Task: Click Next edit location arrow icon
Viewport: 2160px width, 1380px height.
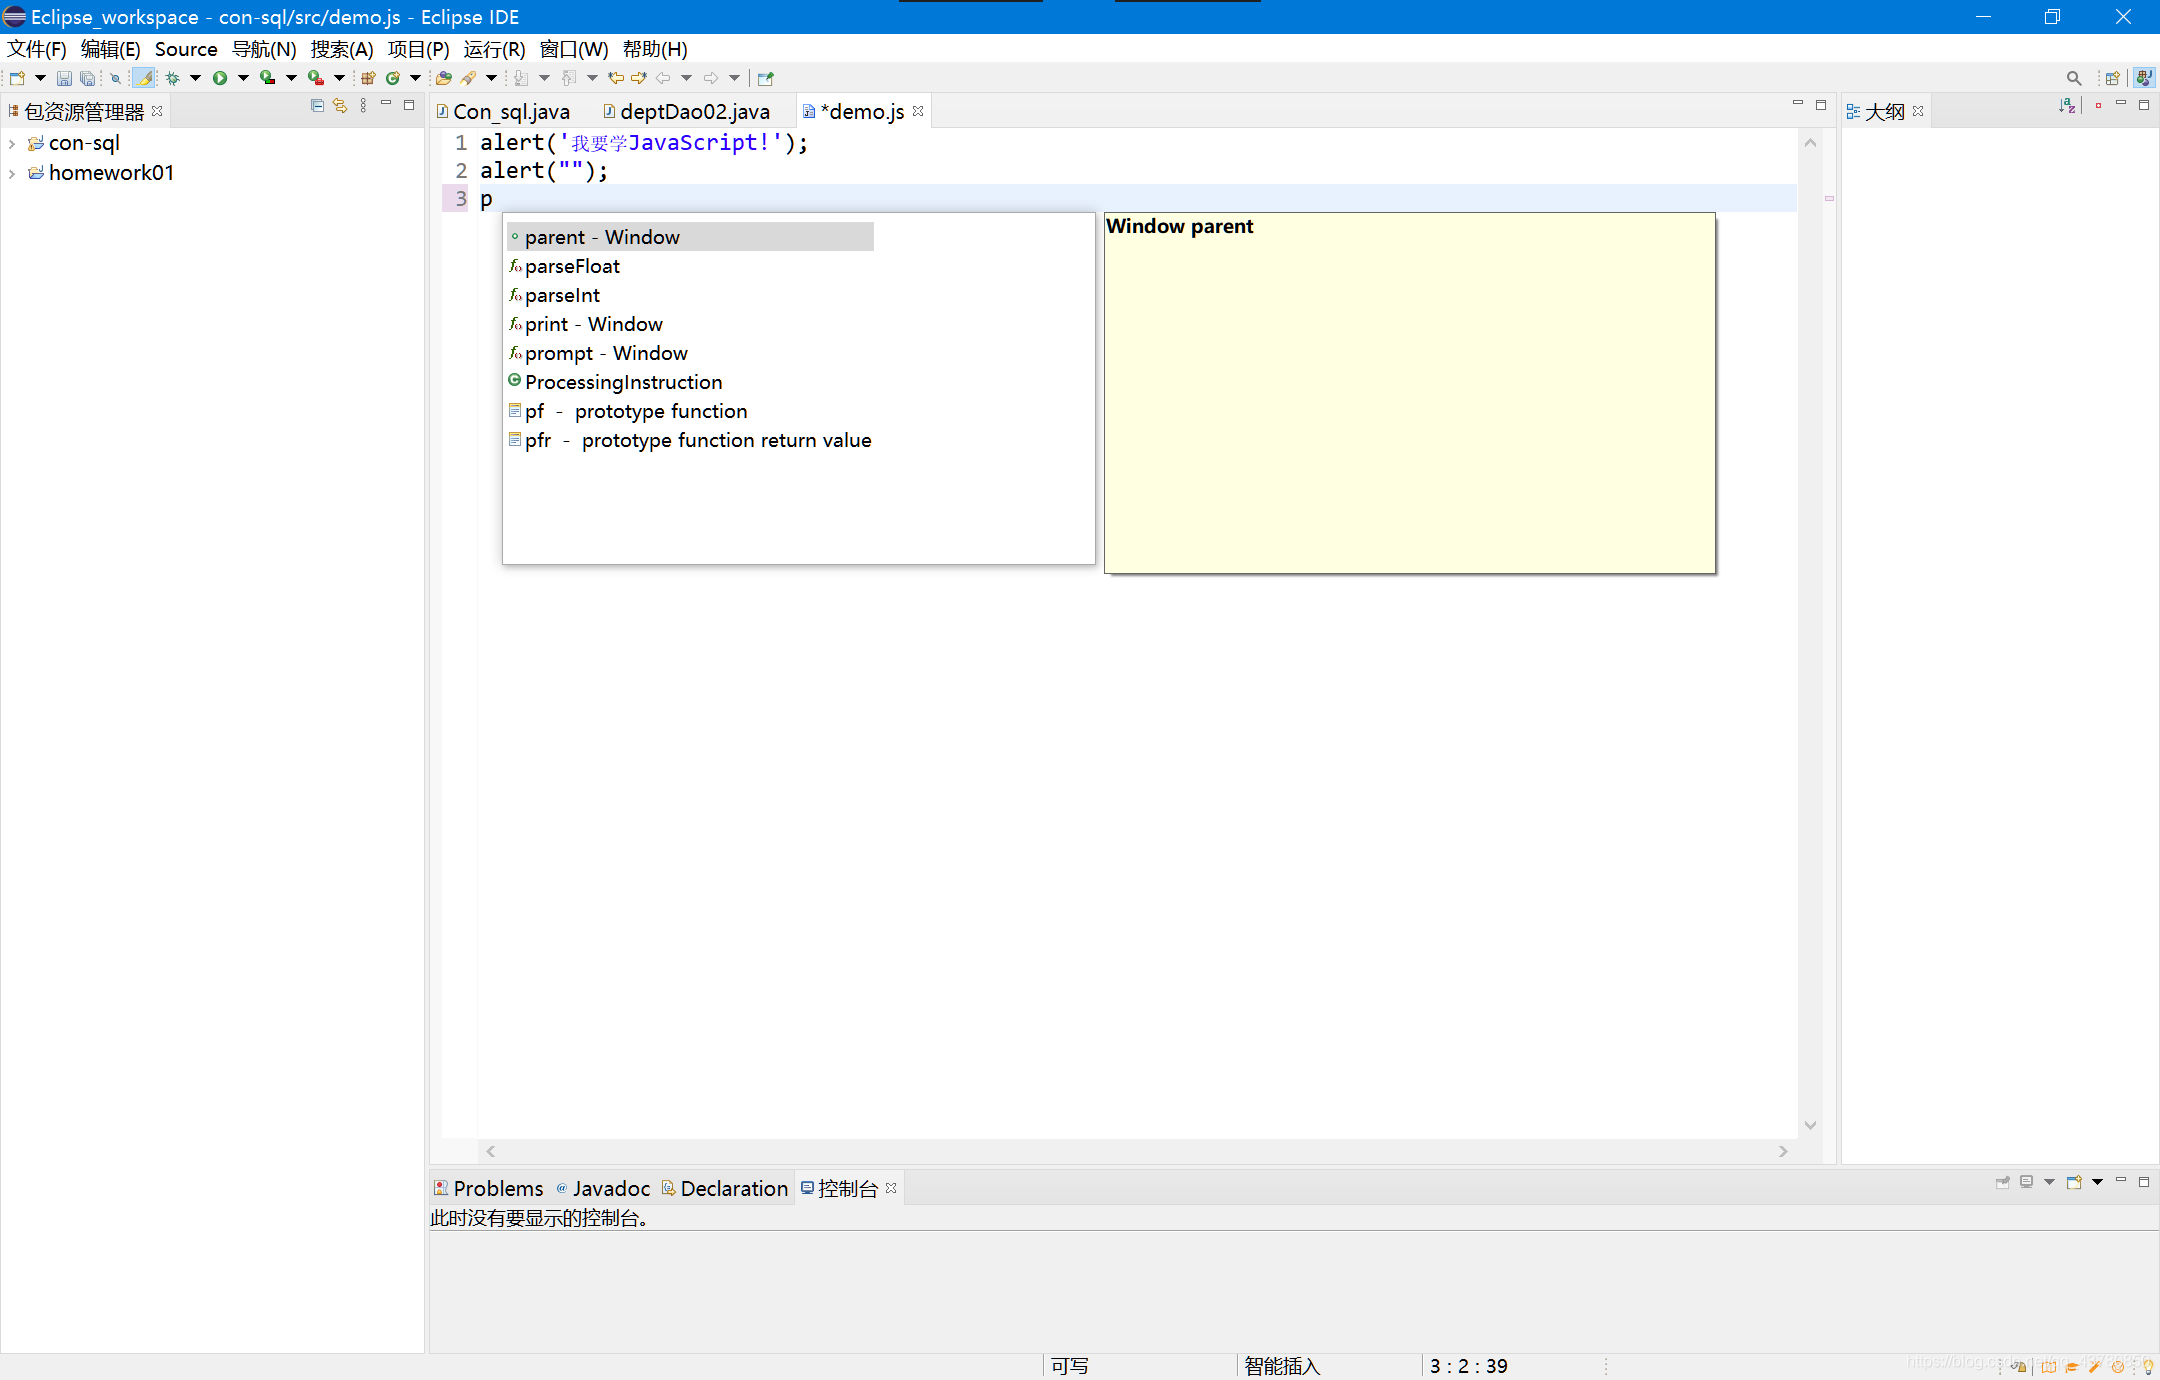Action: (639, 78)
